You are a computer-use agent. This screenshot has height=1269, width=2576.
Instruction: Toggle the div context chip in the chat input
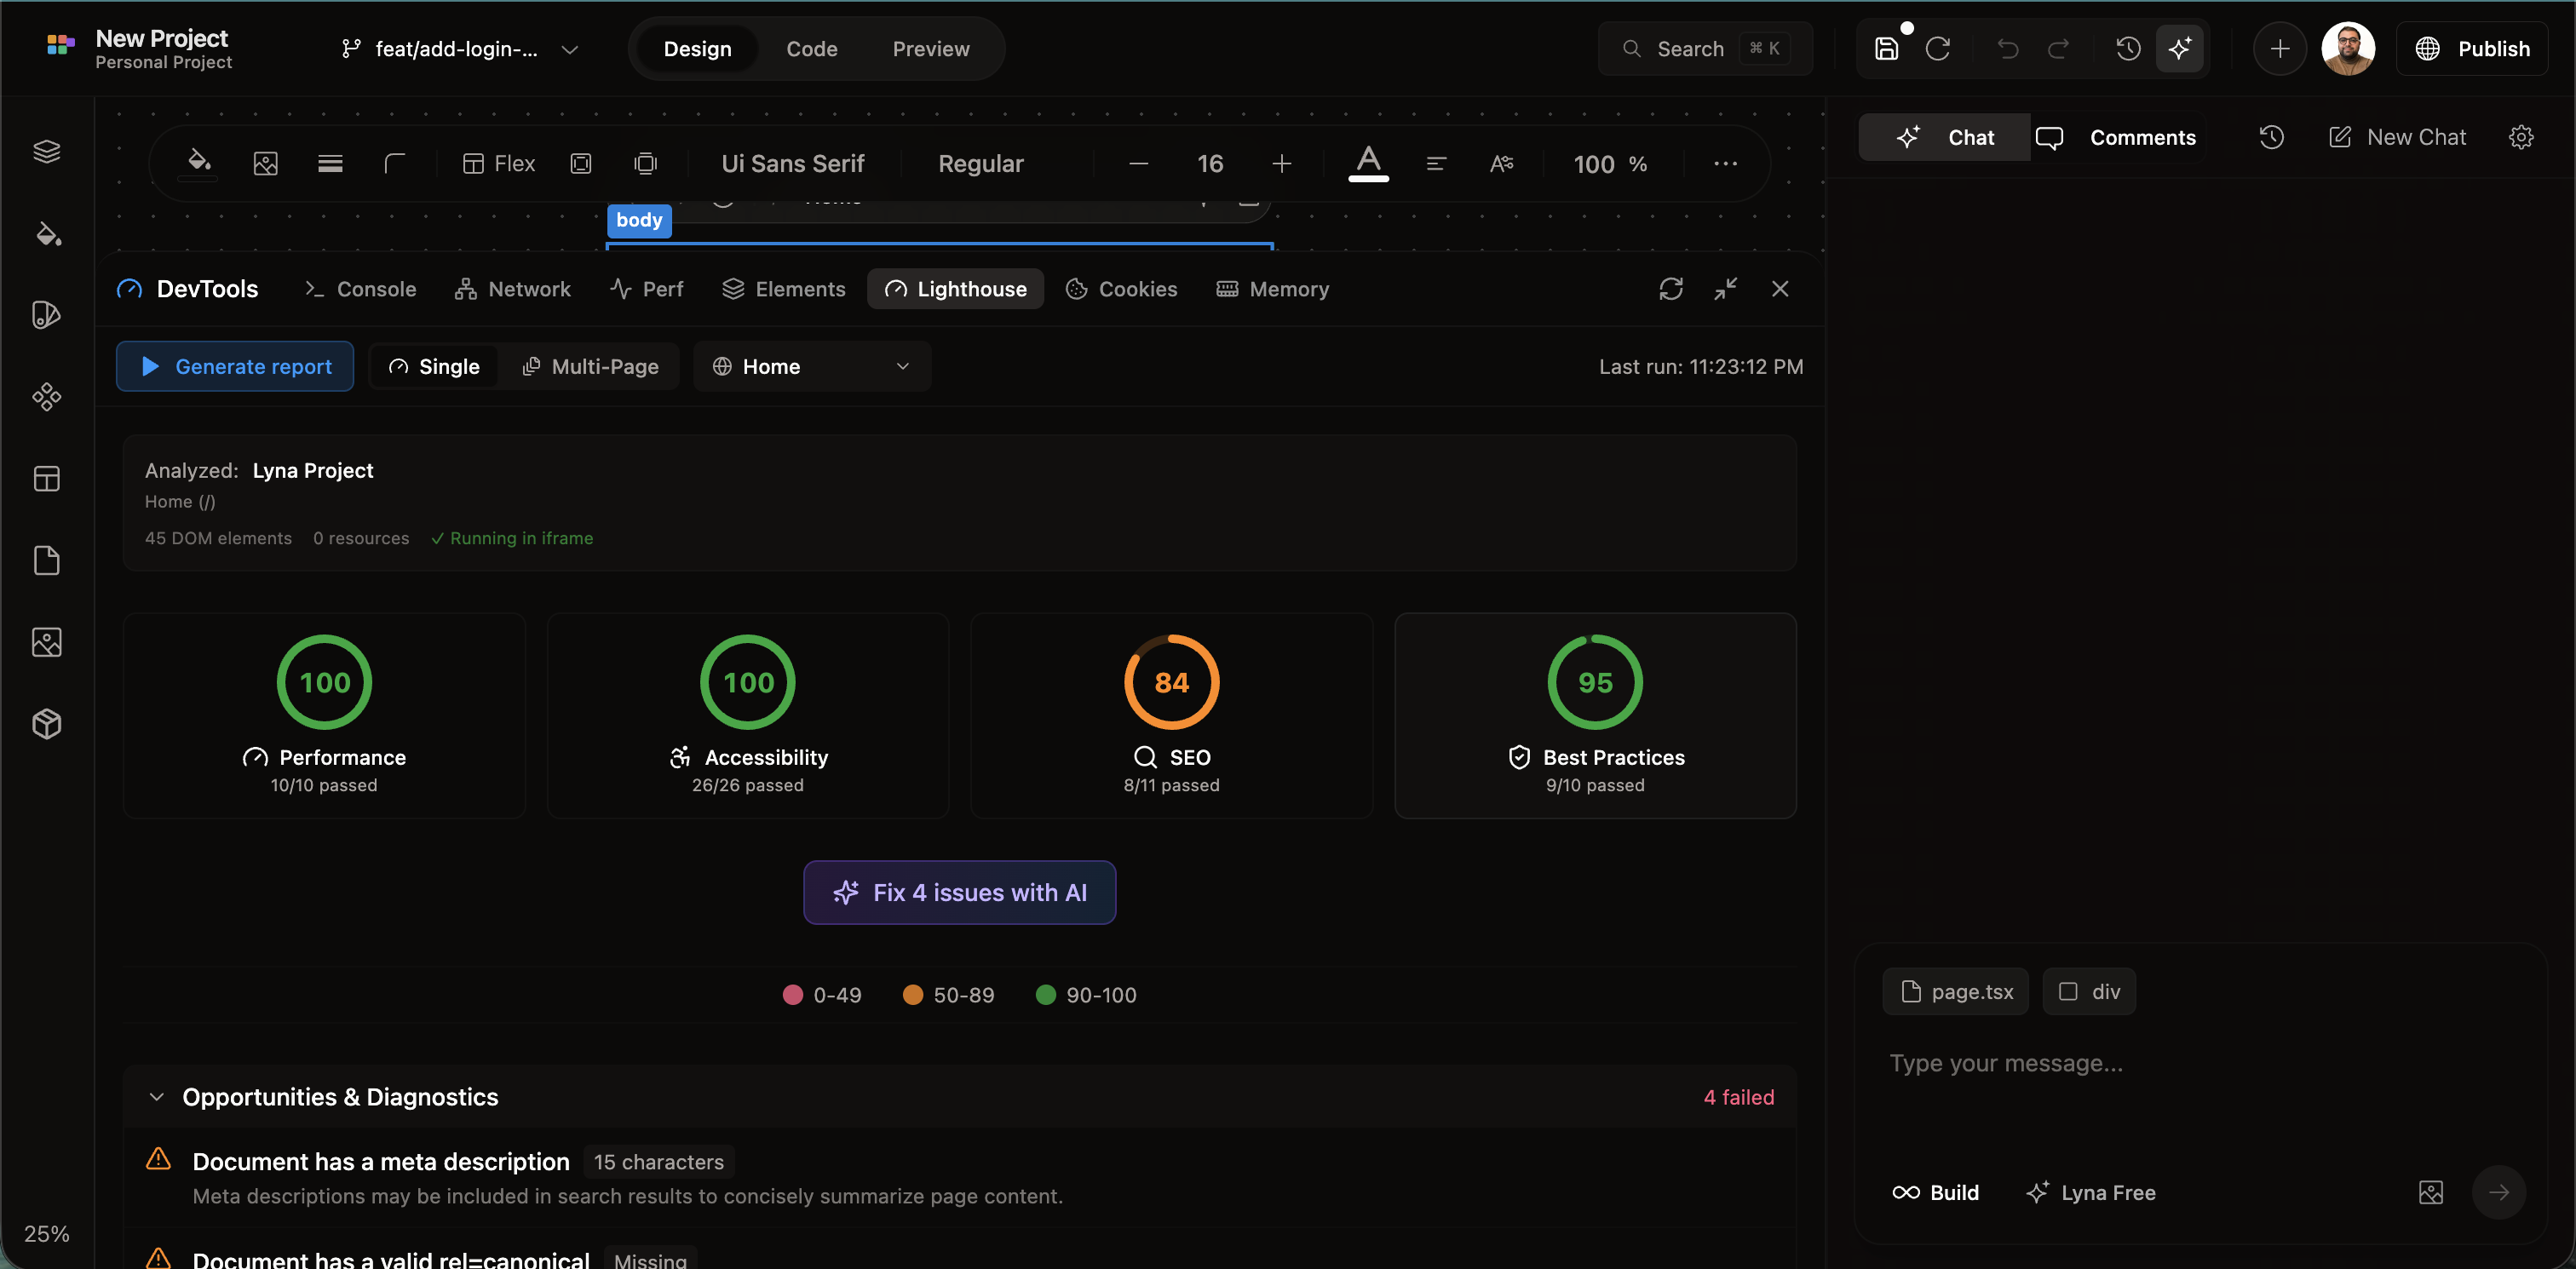(x=2089, y=991)
